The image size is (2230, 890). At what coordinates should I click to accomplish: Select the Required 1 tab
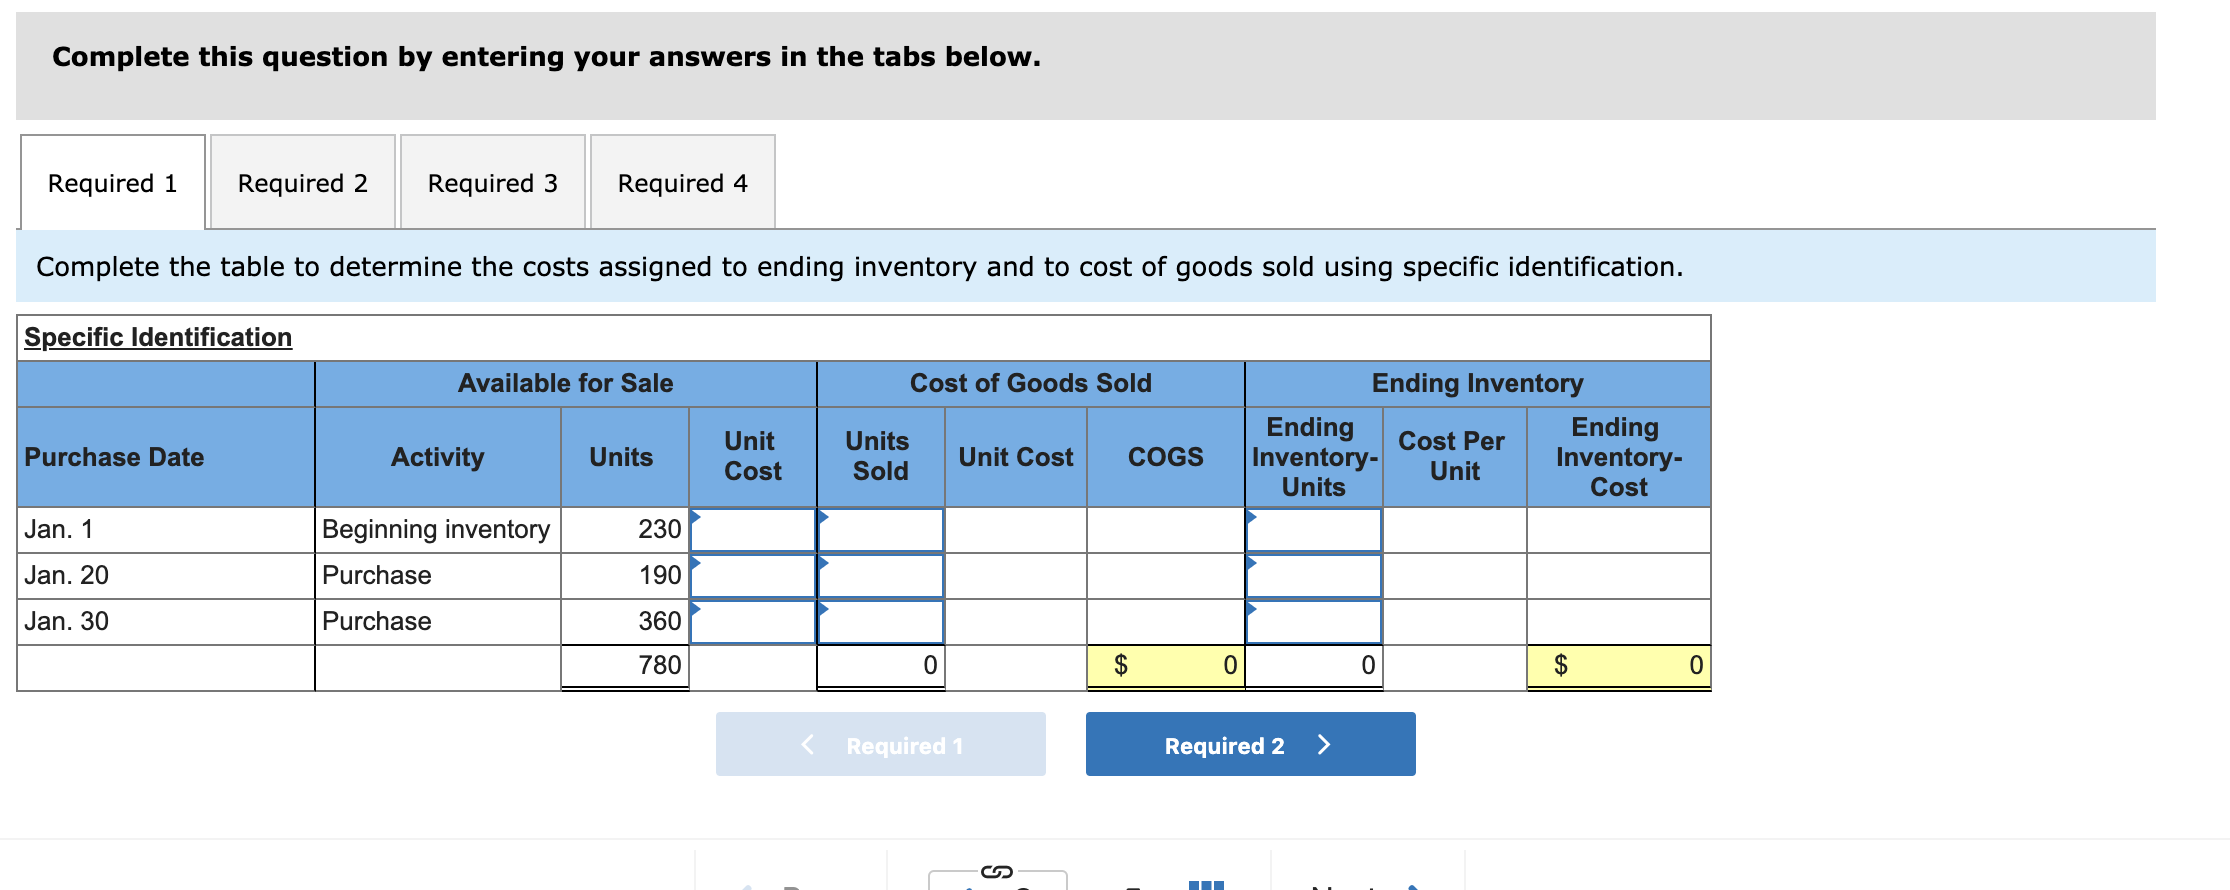point(113,183)
